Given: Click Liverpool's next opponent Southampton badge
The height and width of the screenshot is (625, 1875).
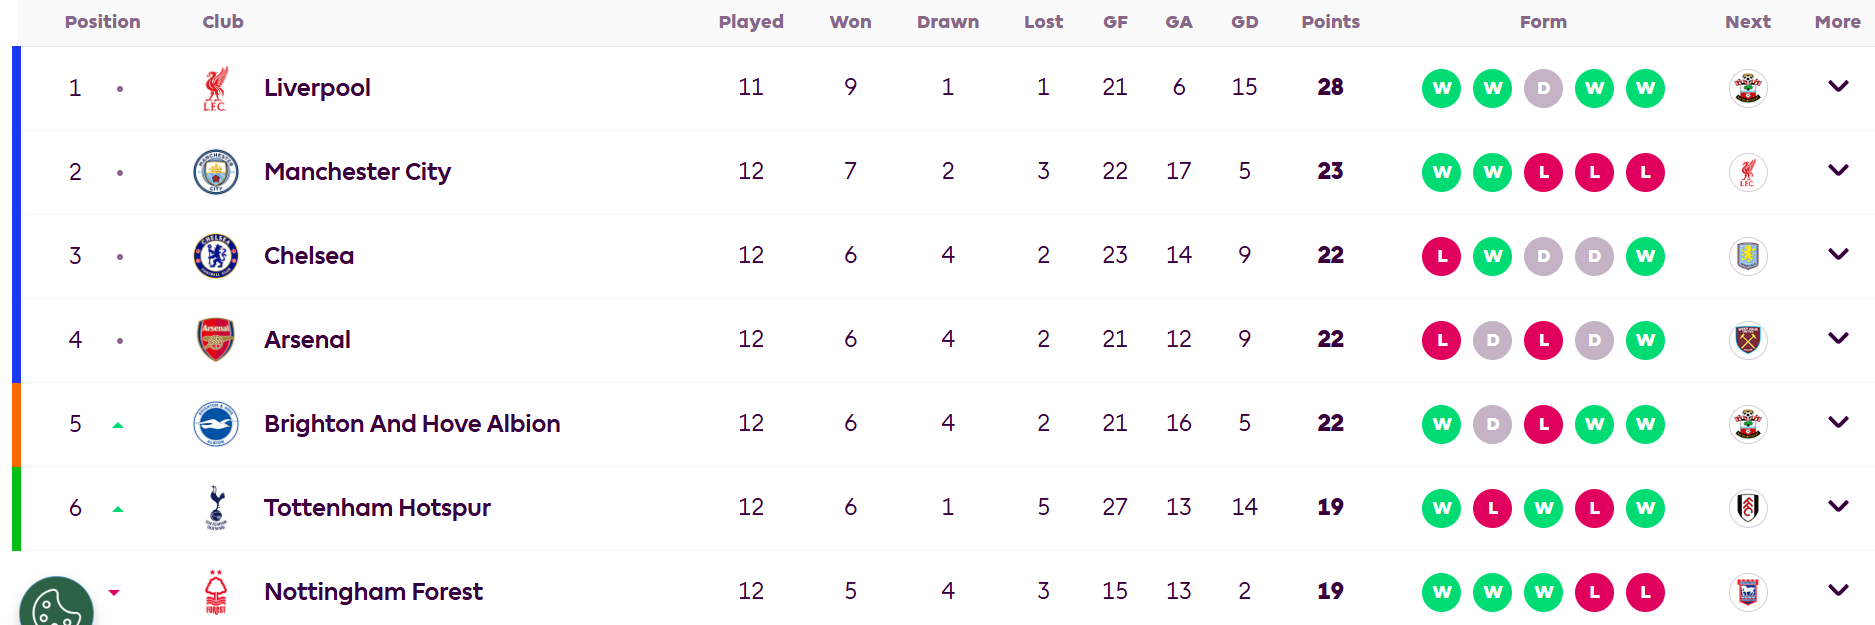Looking at the screenshot, I should pyautogui.click(x=1748, y=88).
